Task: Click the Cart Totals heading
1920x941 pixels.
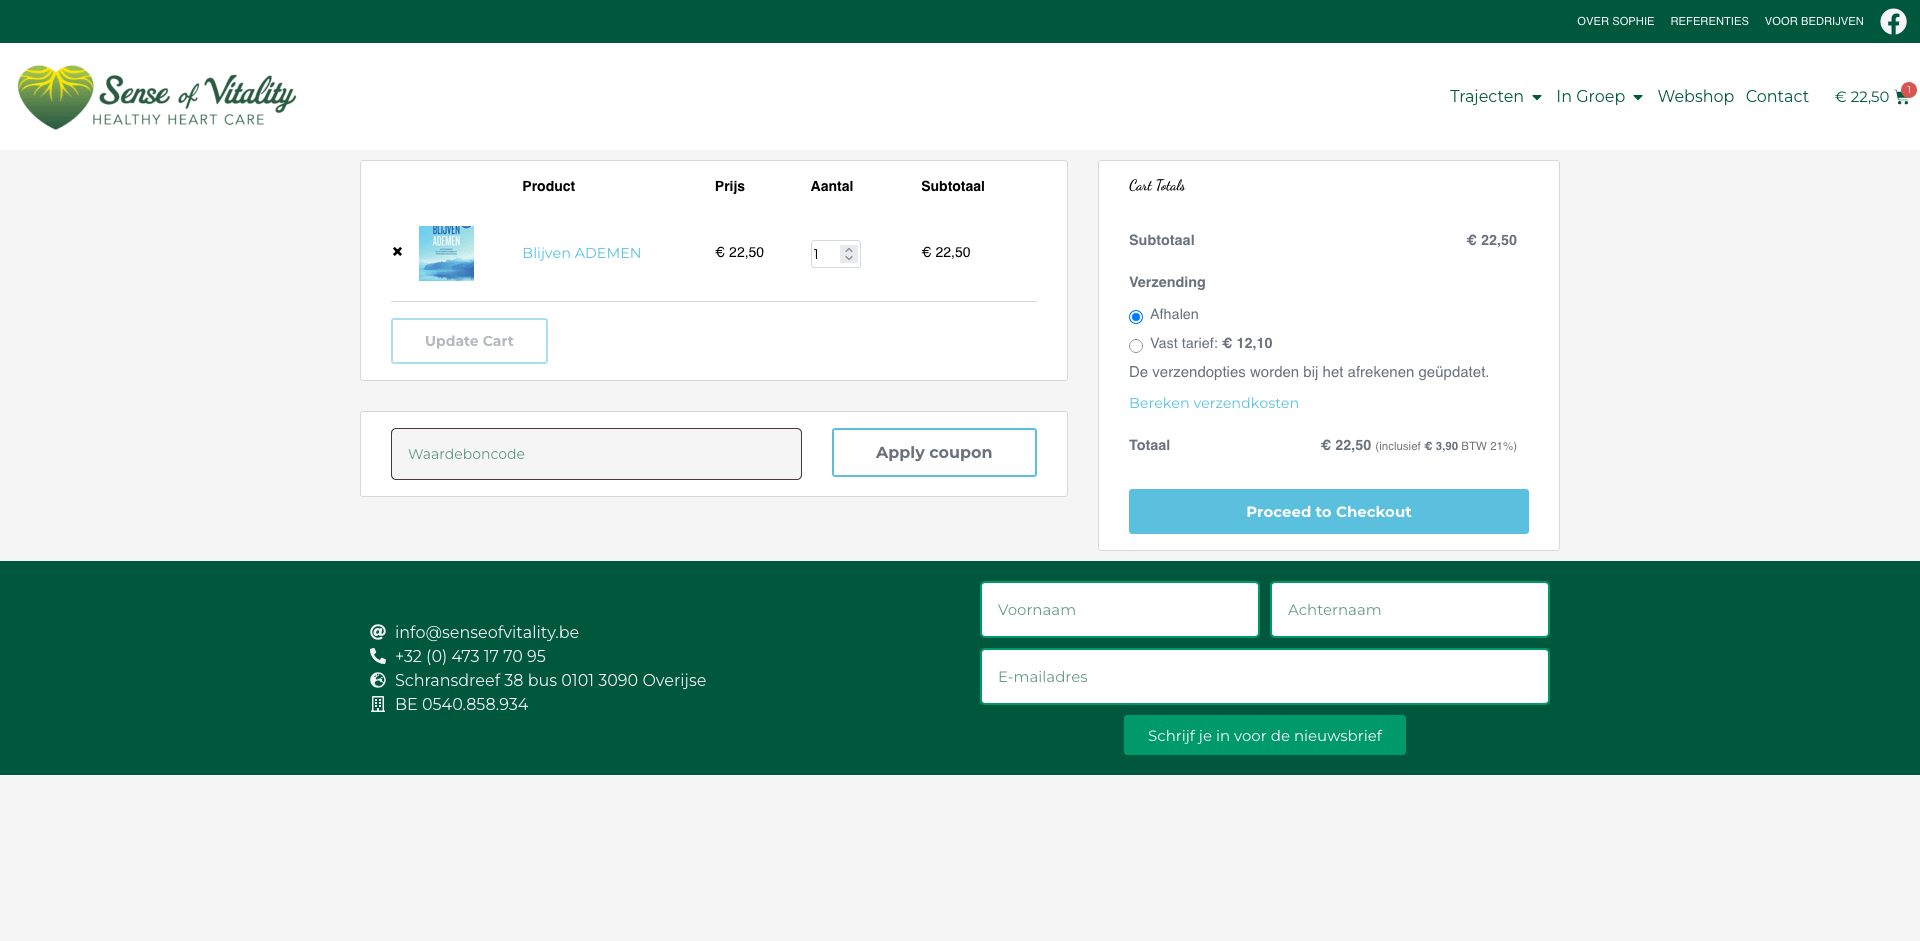Action: 1157,186
